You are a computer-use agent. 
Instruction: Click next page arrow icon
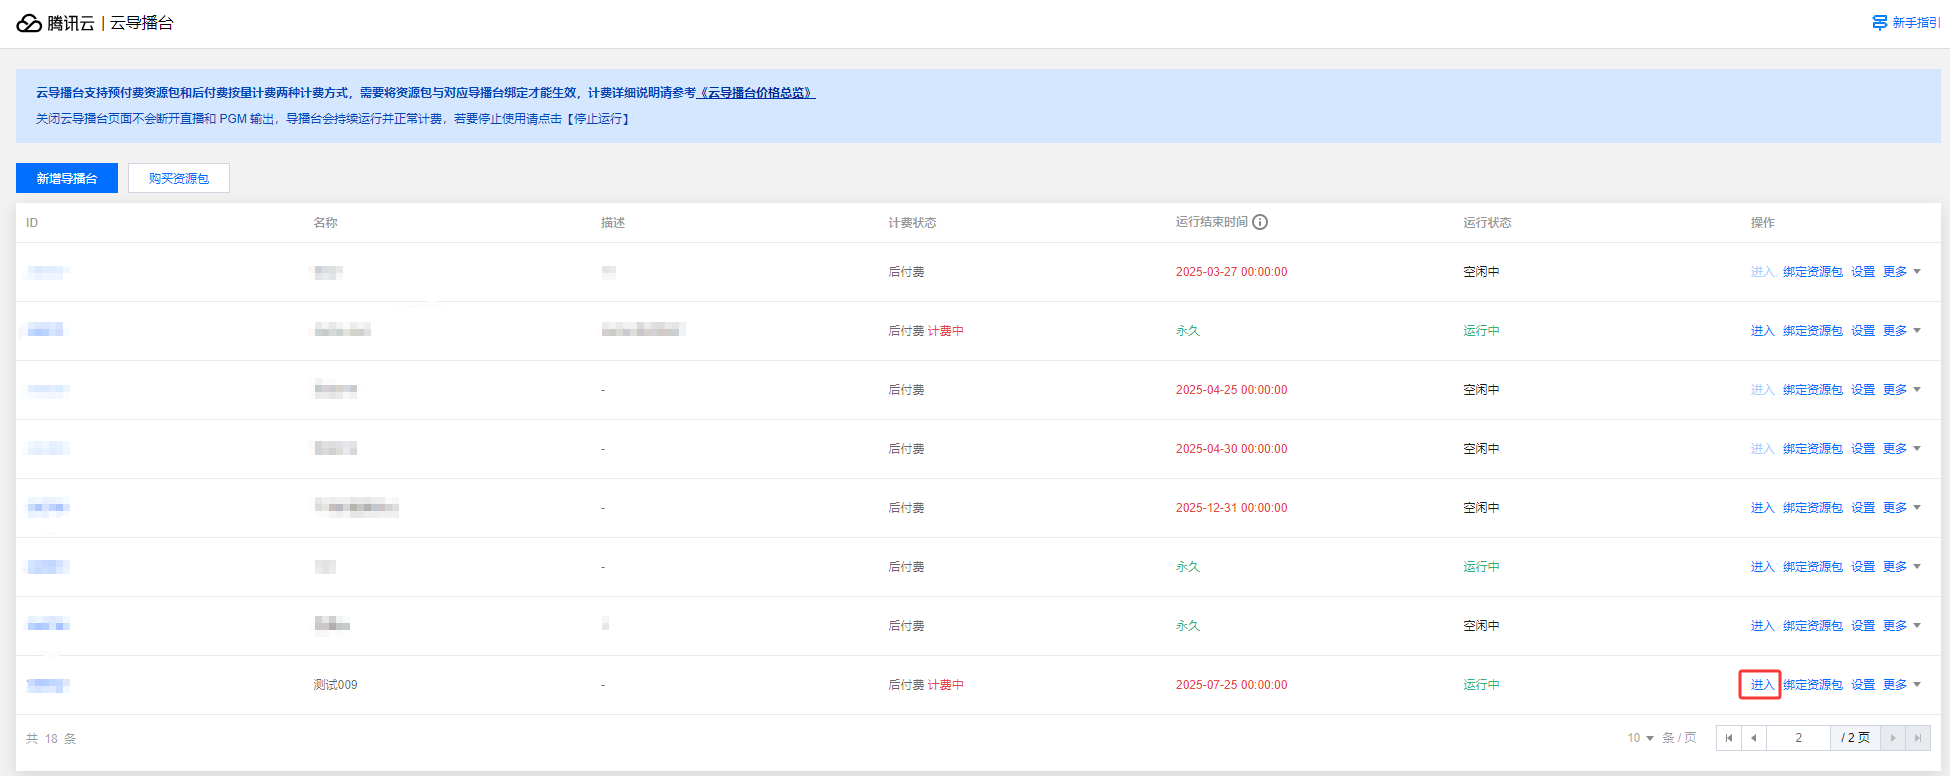click(1893, 738)
